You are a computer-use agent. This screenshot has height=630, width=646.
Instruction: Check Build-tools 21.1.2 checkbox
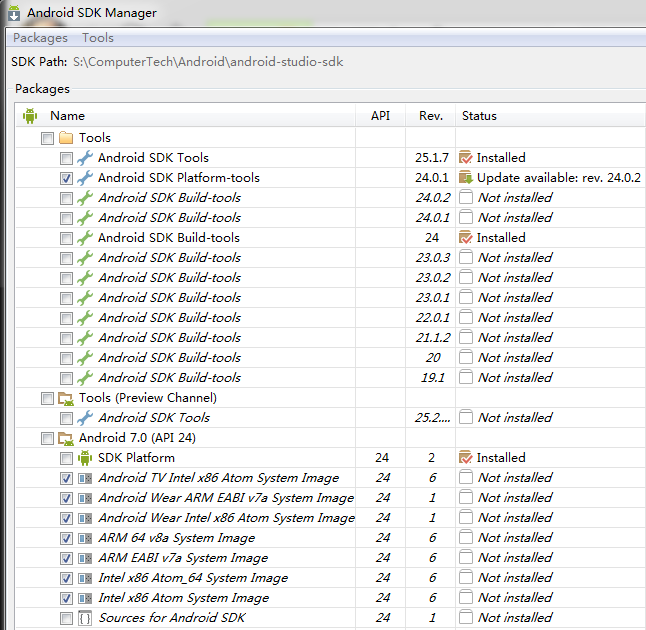point(66,338)
